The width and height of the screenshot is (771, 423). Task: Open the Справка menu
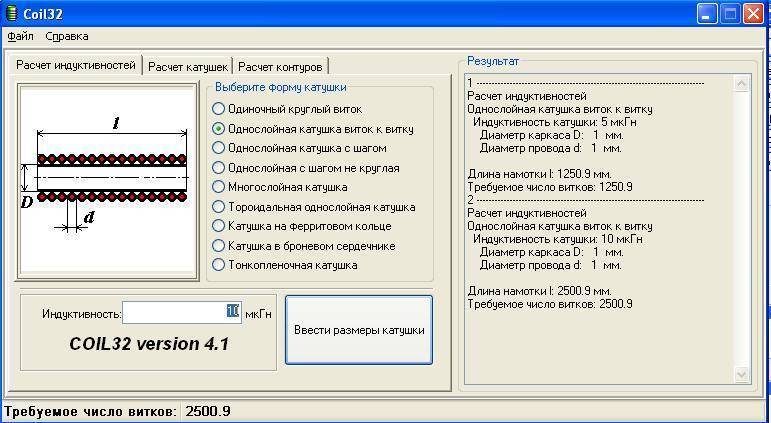click(67, 36)
